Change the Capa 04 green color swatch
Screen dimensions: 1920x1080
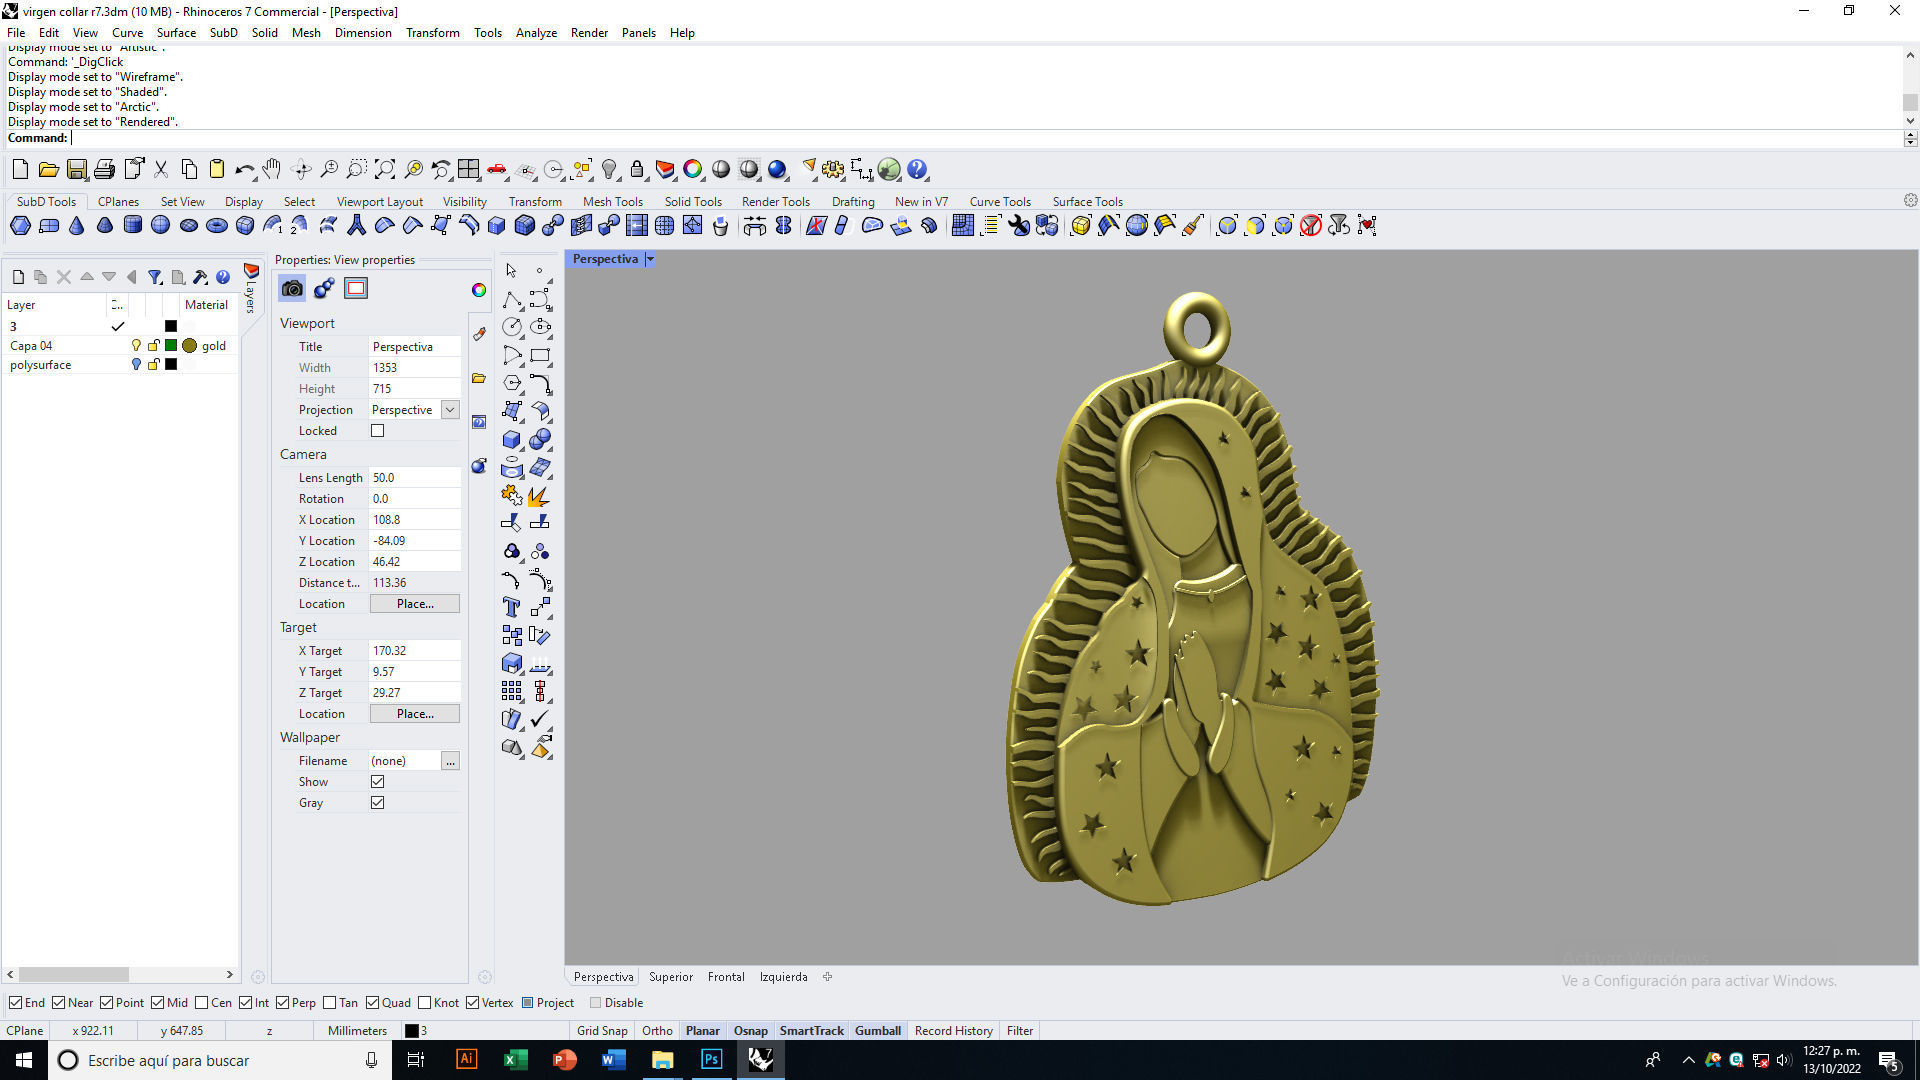171,346
